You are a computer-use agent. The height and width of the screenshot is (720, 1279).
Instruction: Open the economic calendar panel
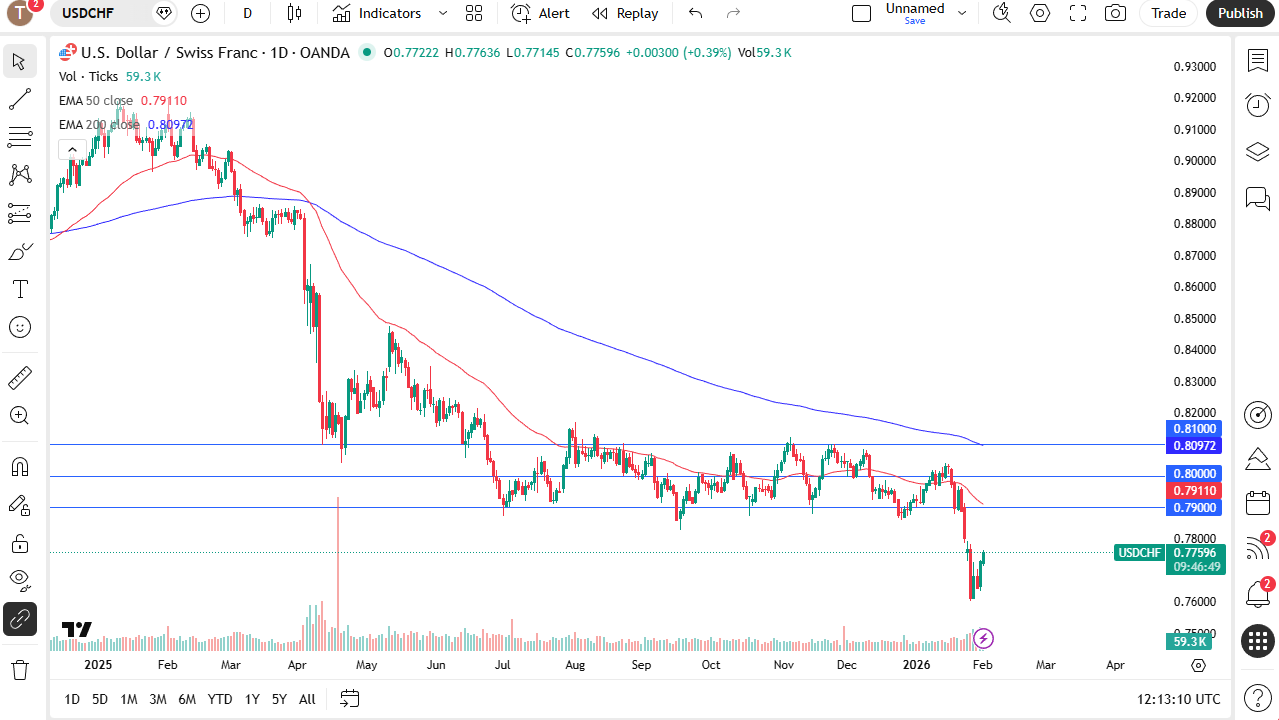[x=1258, y=503]
